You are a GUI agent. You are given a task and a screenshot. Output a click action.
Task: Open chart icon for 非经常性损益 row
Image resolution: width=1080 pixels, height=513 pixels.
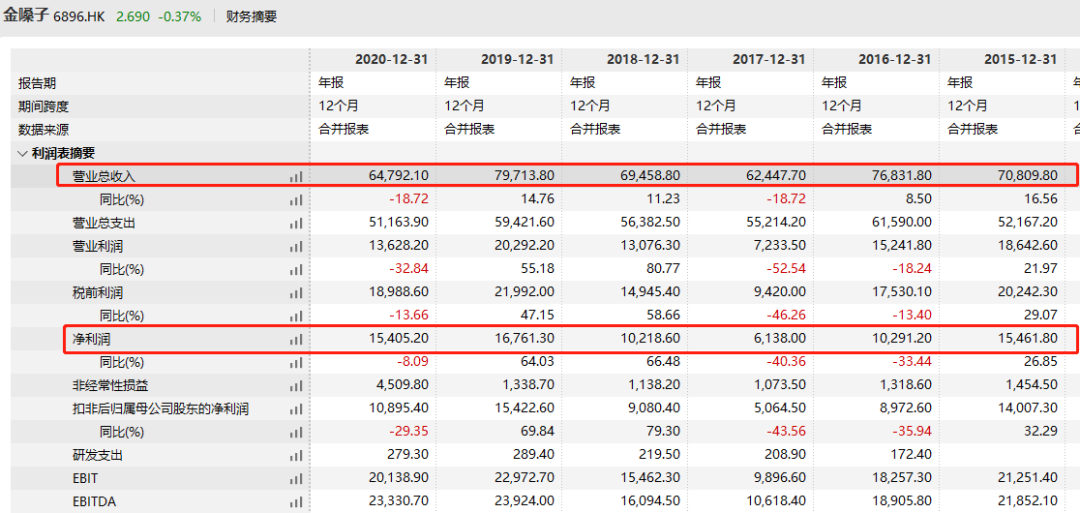click(x=296, y=386)
